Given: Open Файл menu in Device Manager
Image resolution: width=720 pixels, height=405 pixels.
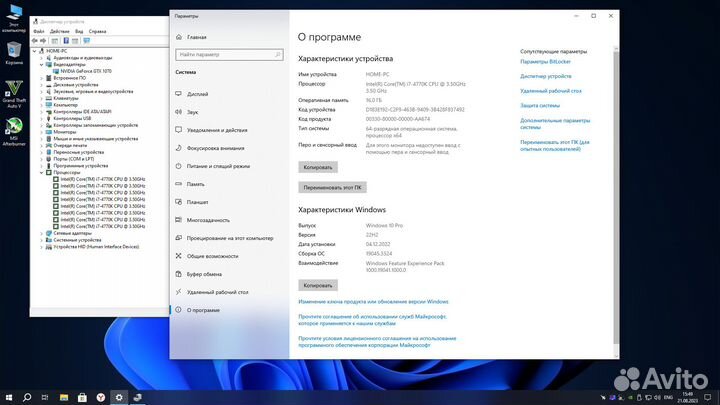Looking at the screenshot, I should 39,31.
